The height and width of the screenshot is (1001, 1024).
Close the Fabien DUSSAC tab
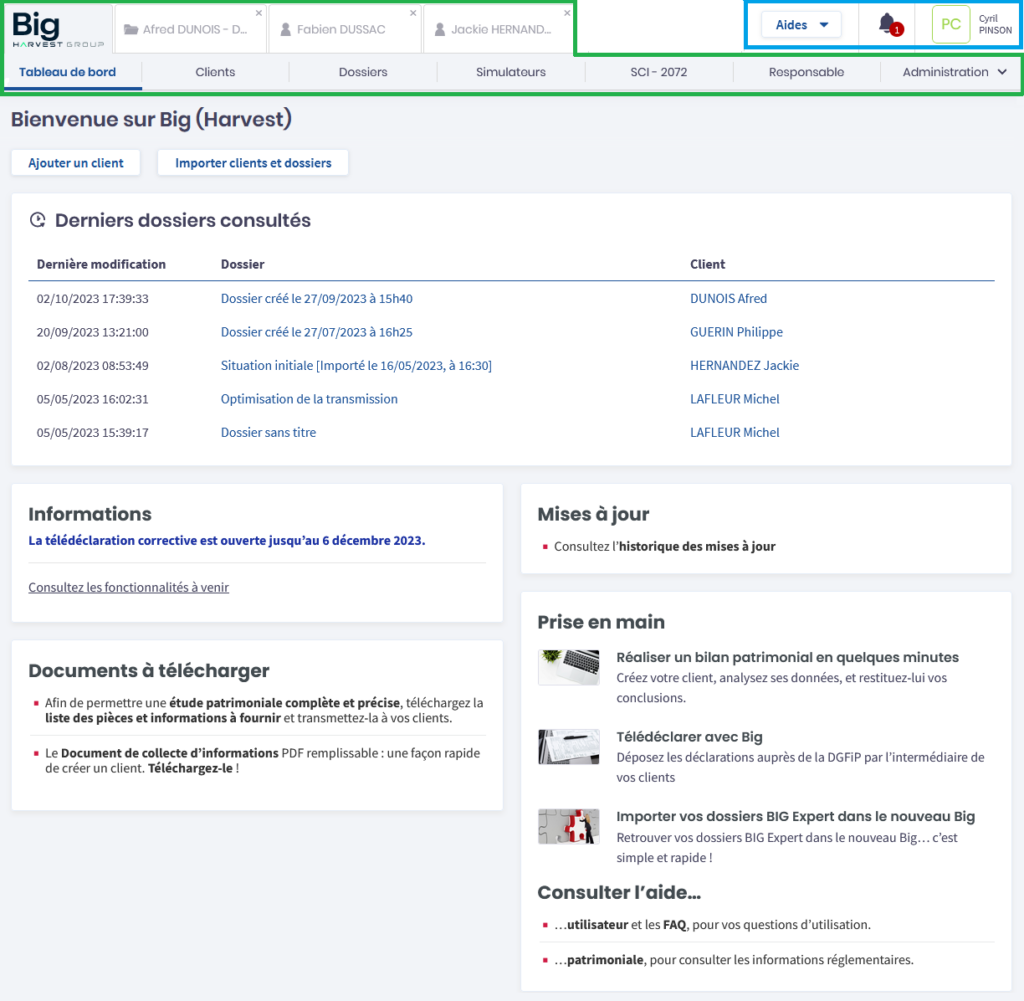(414, 13)
